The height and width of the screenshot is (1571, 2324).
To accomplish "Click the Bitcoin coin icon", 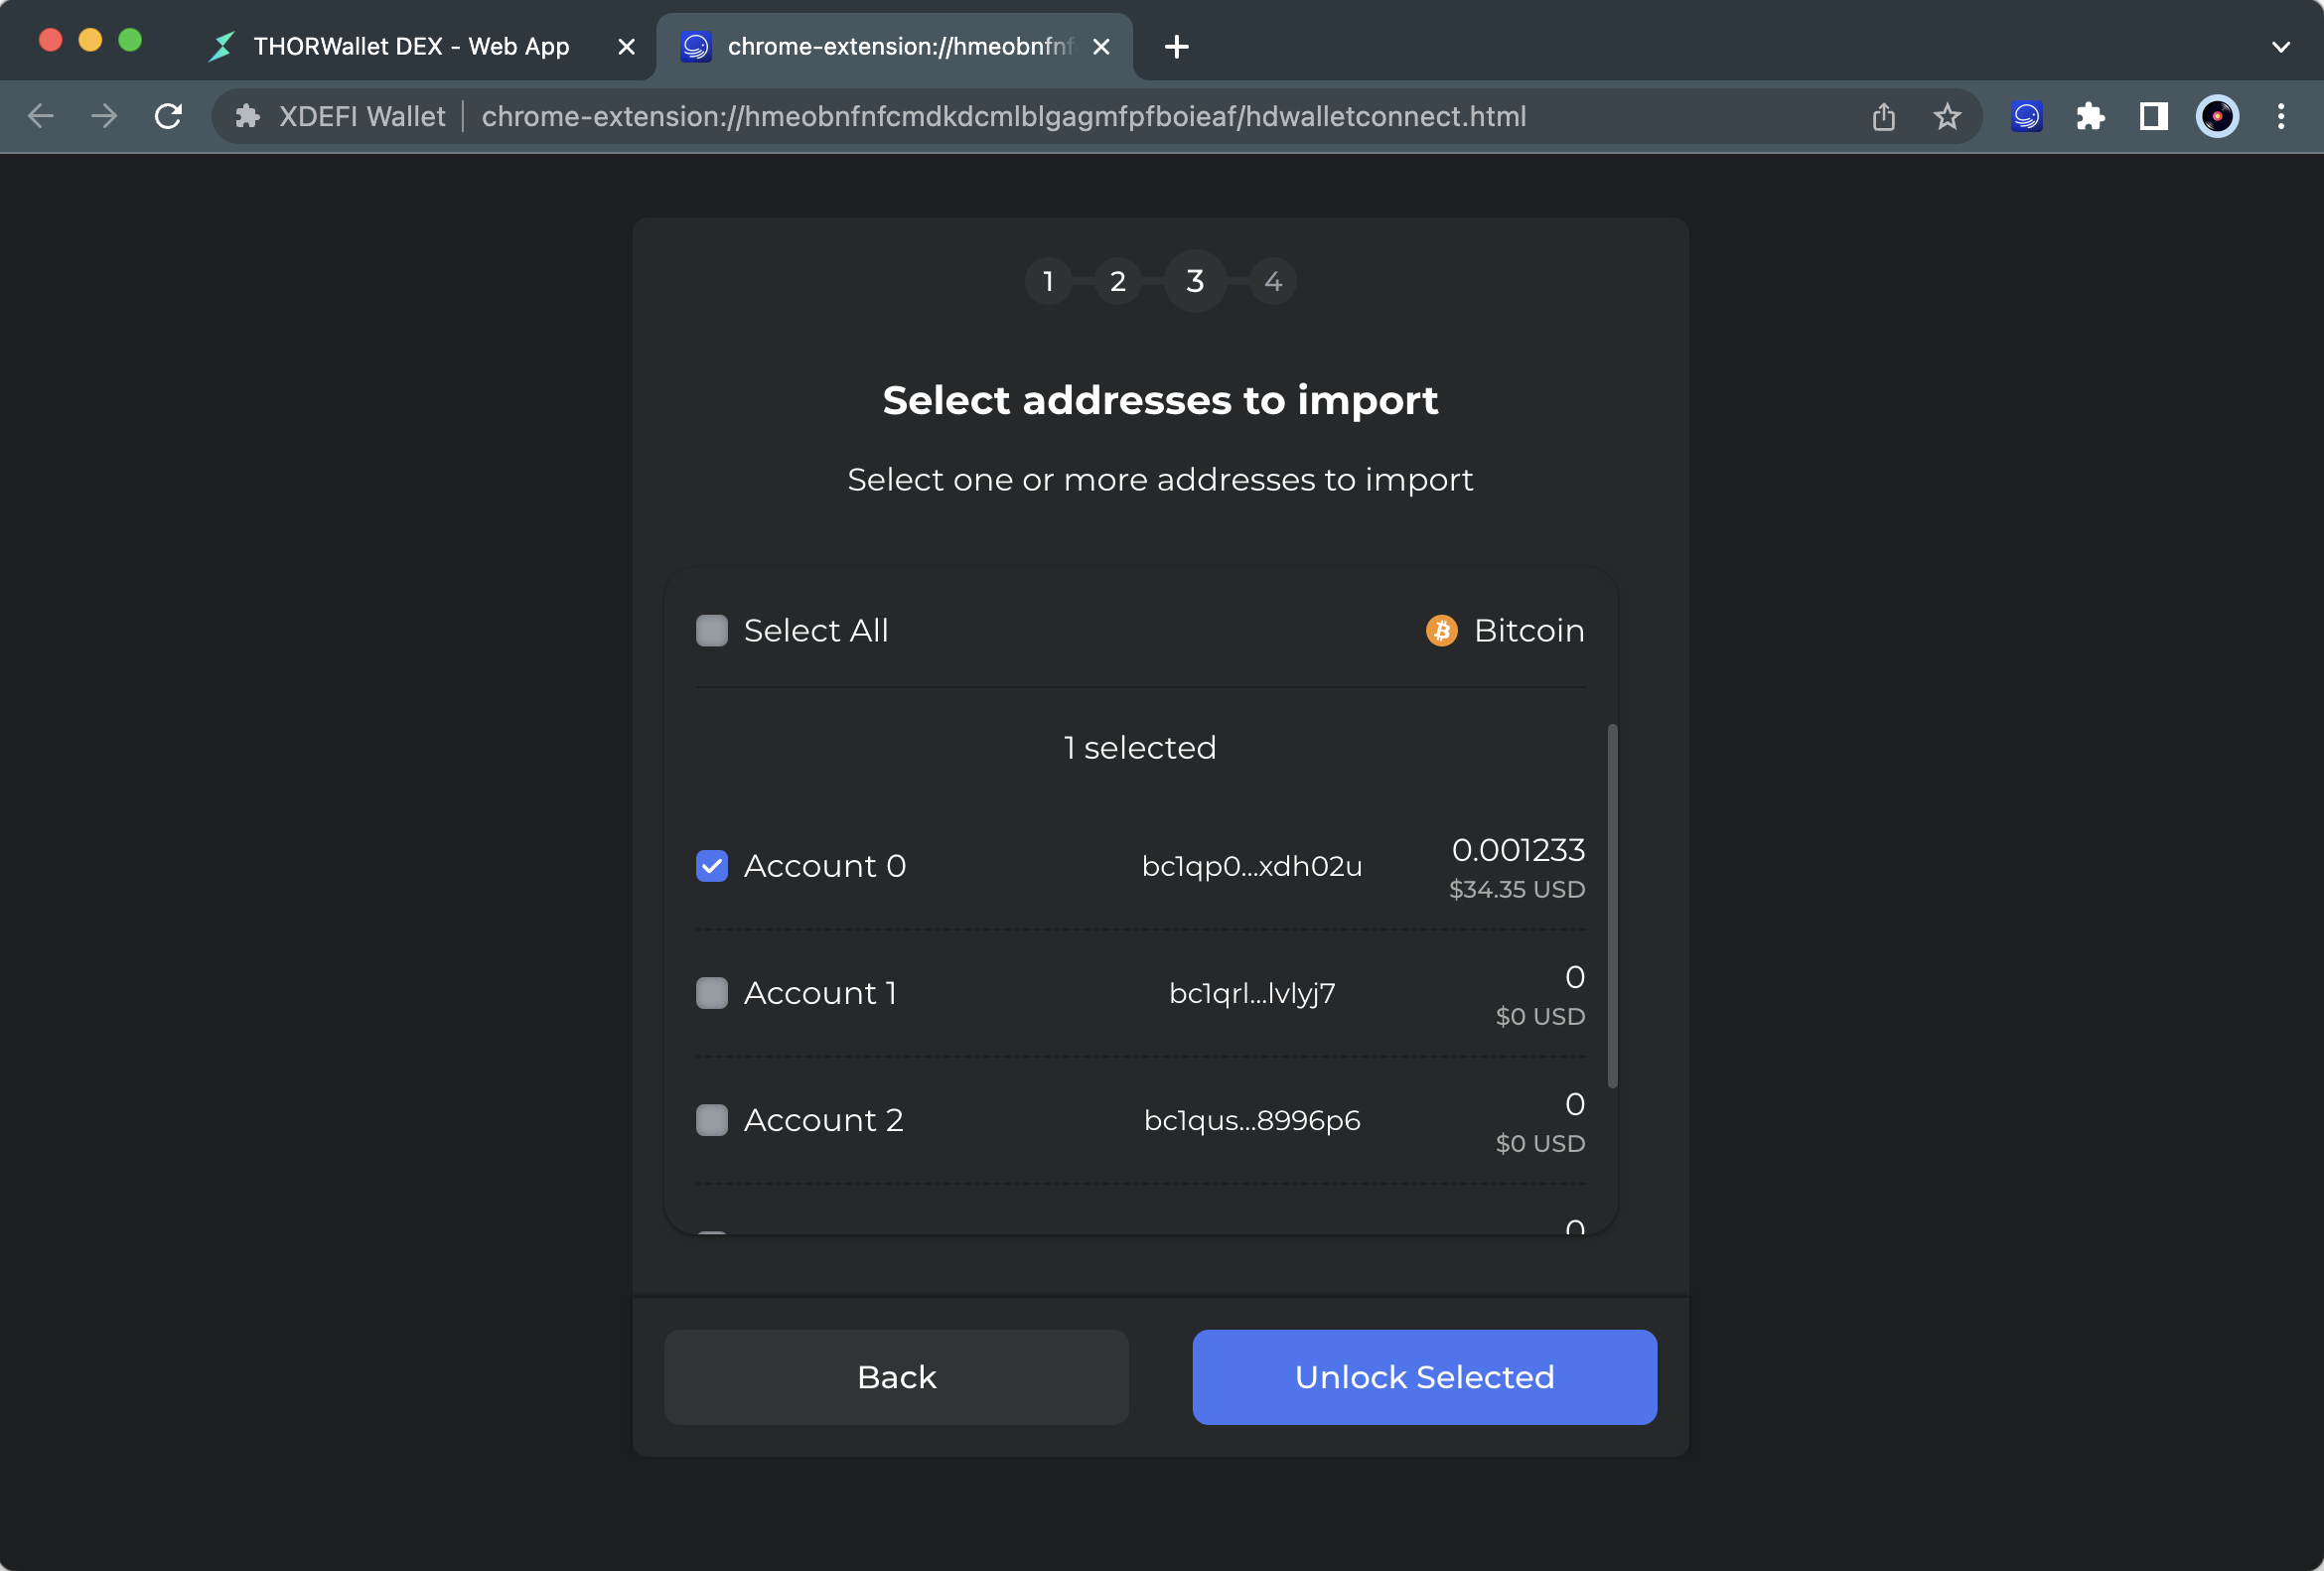I will [x=1441, y=631].
